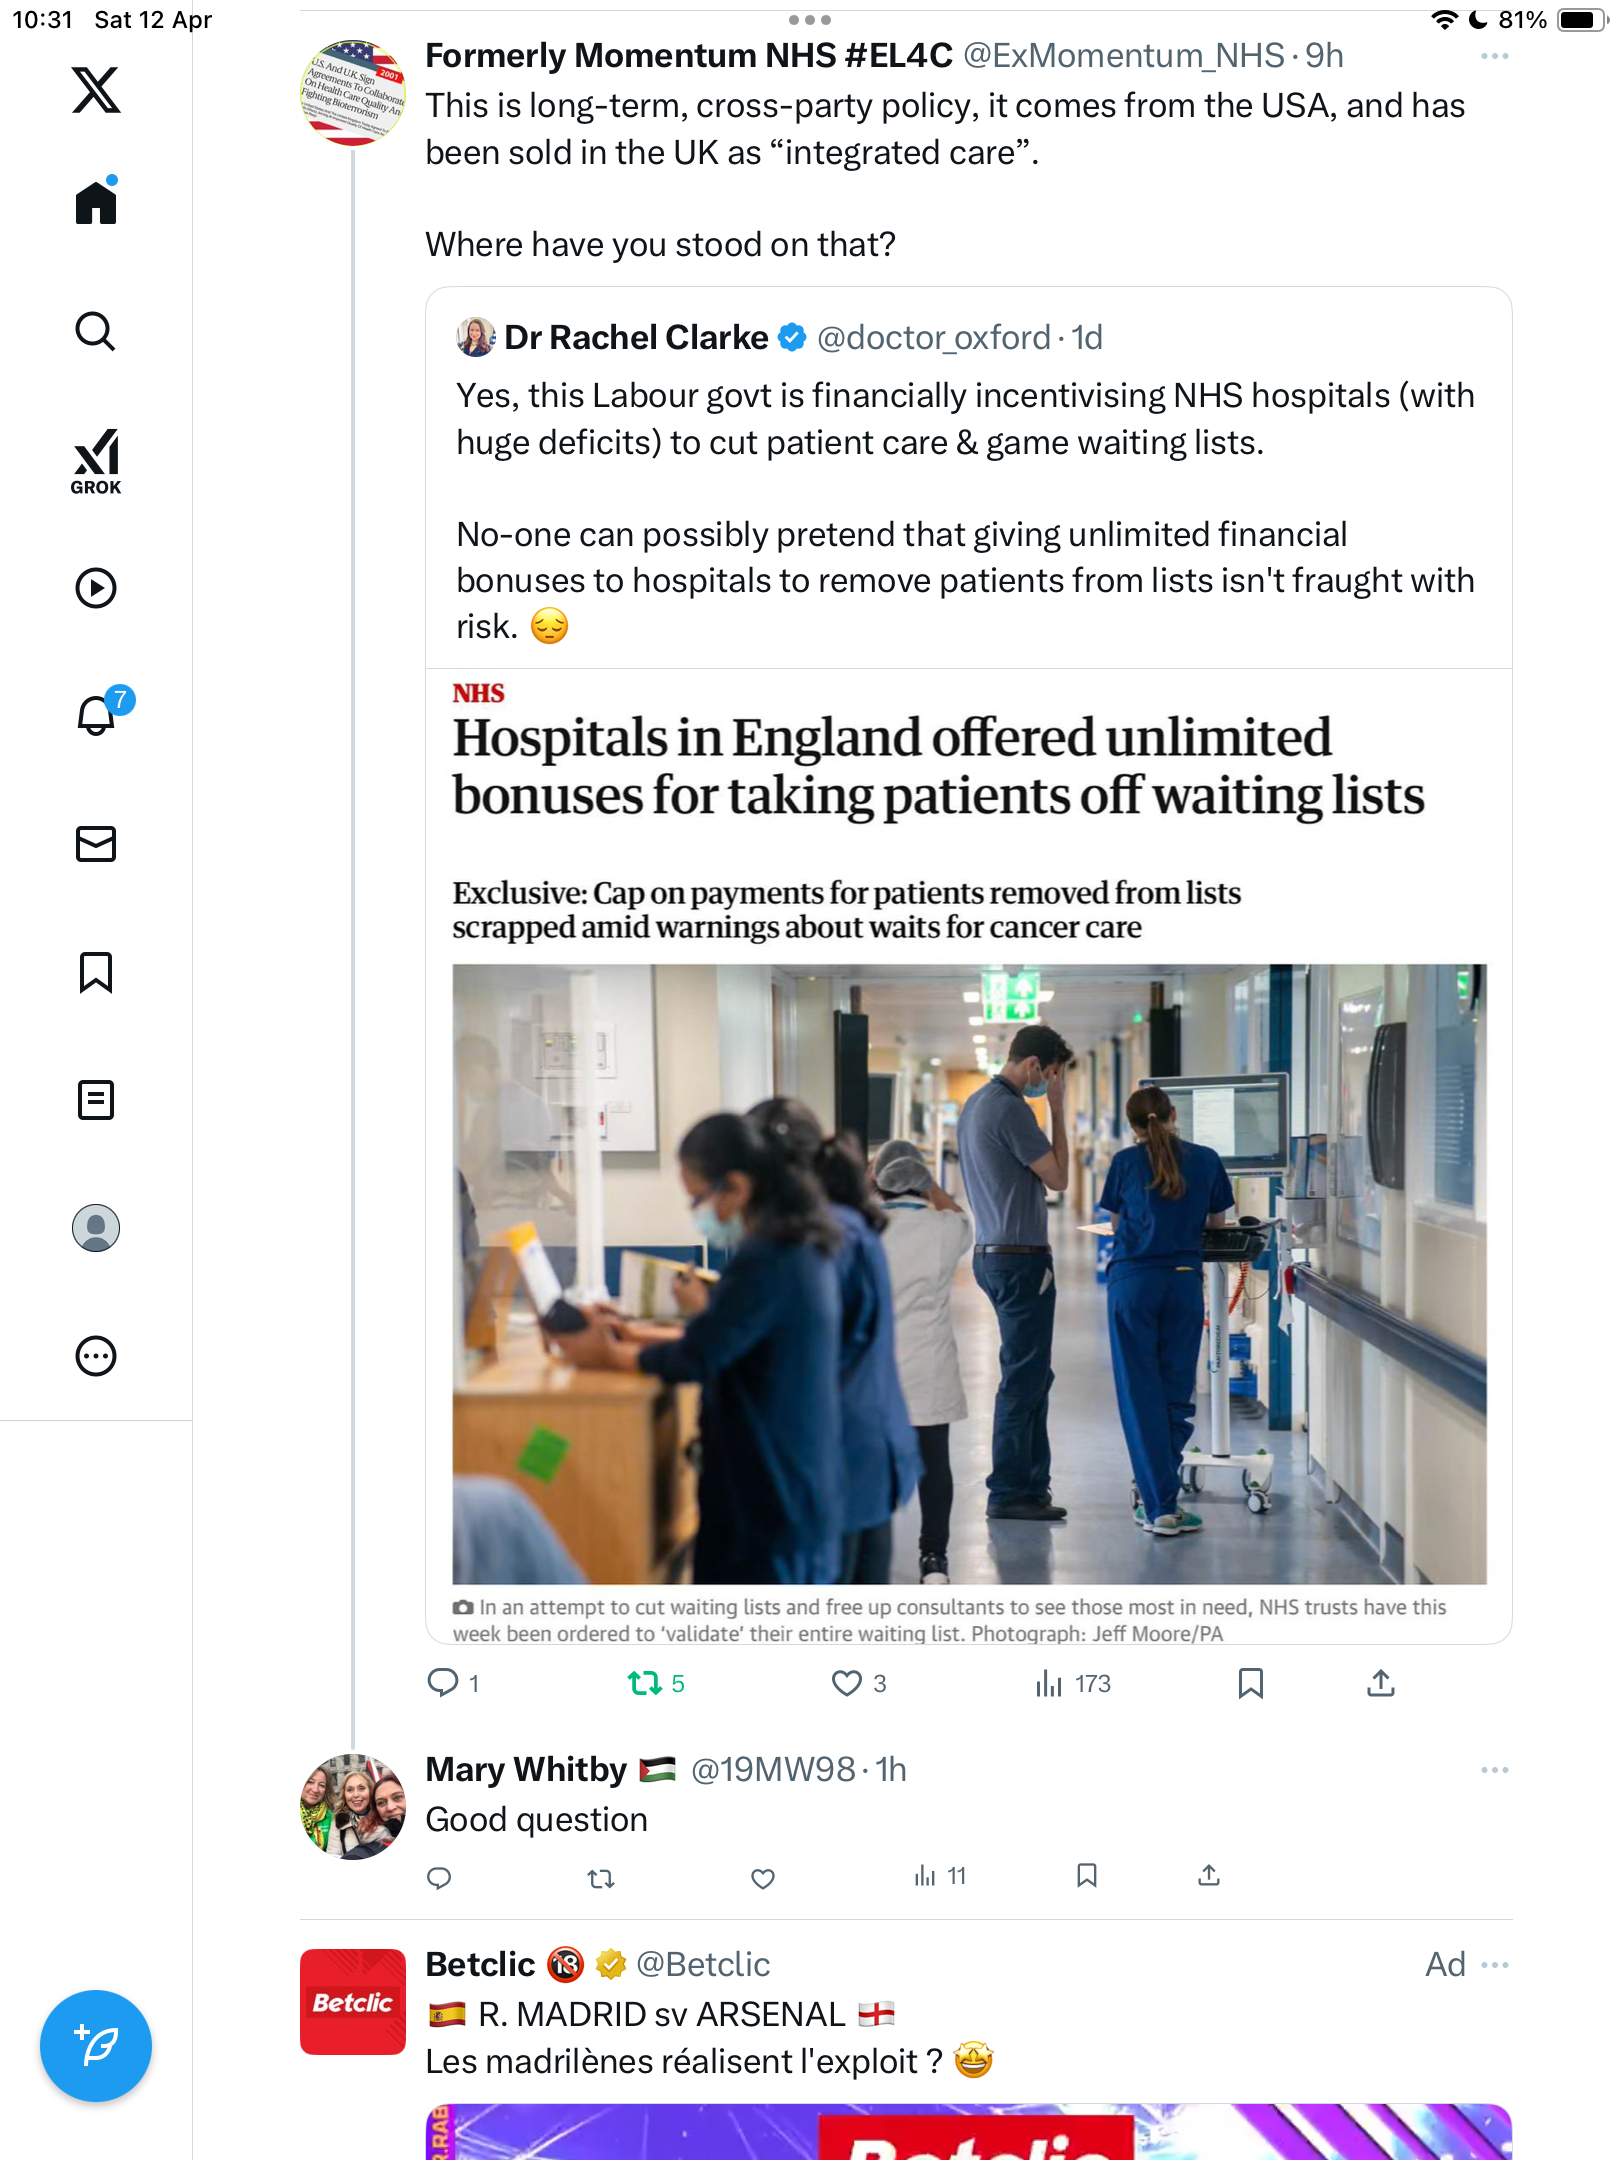Image resolution: width=1620 pixels, height=2160 pixels.
Task: Open the video play icon in sidebar
Action: tap(96, 588)
